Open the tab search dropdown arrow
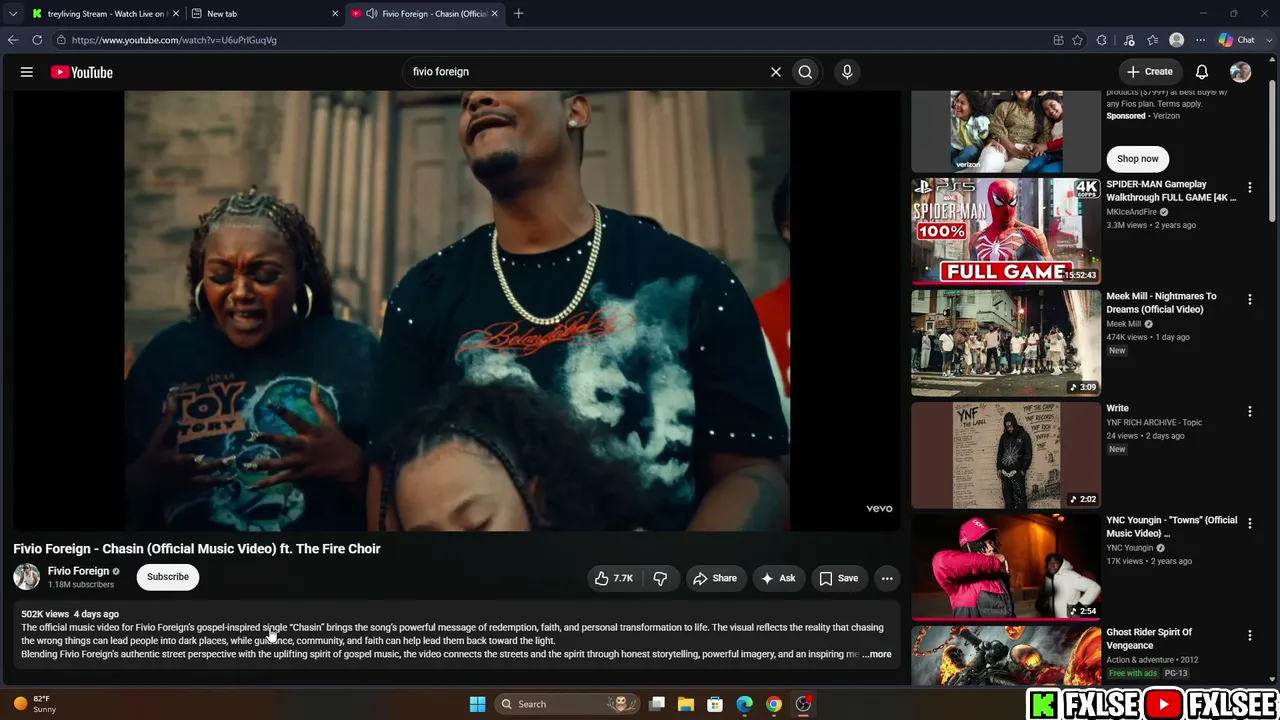 (13, 14)
